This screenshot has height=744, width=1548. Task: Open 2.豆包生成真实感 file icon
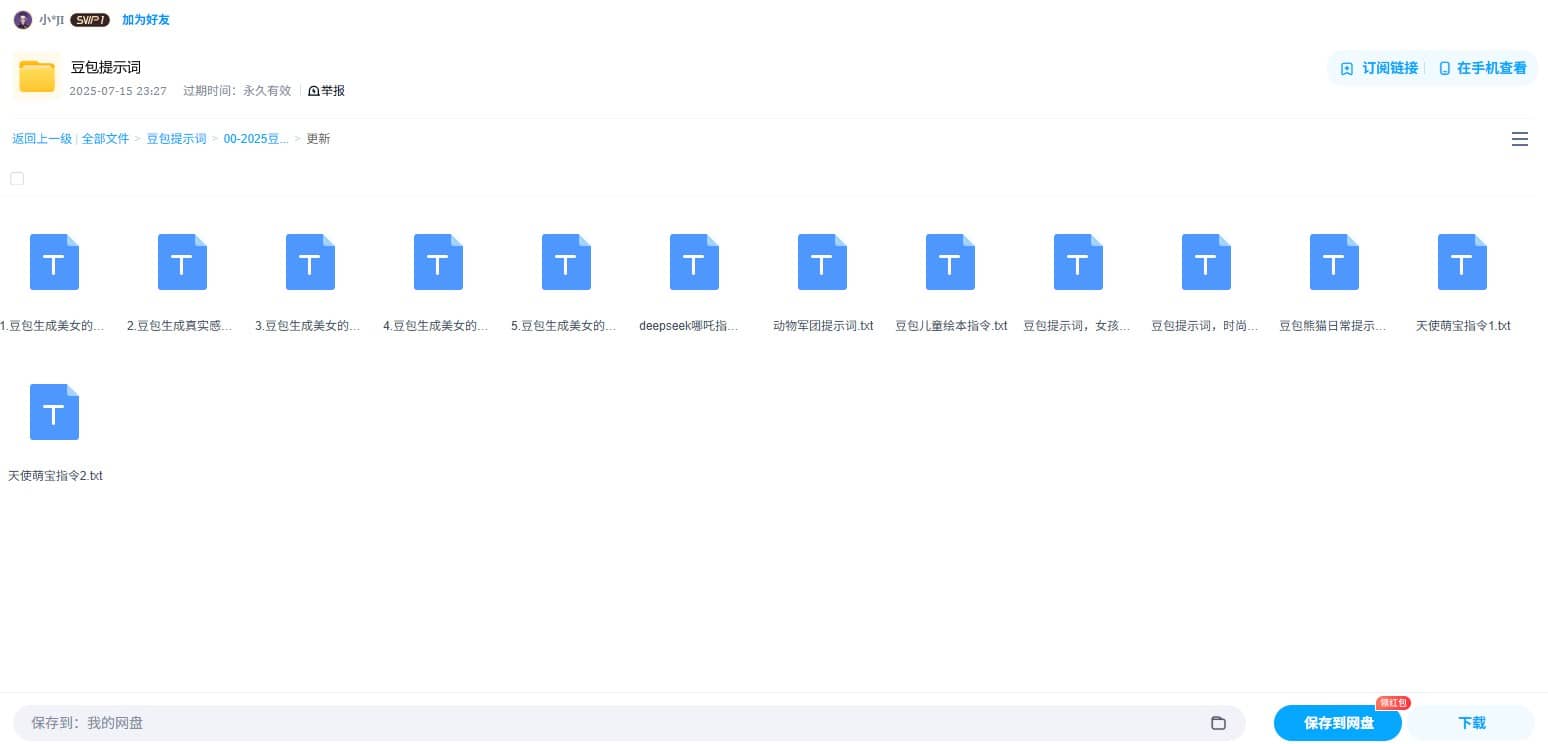pos(182,262)
